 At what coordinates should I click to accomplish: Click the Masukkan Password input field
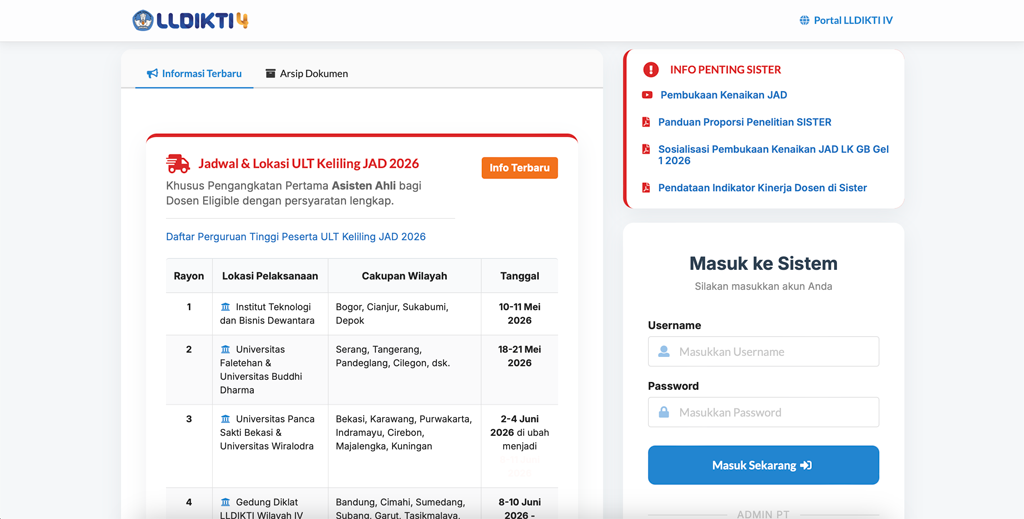[x=763, y=413]
